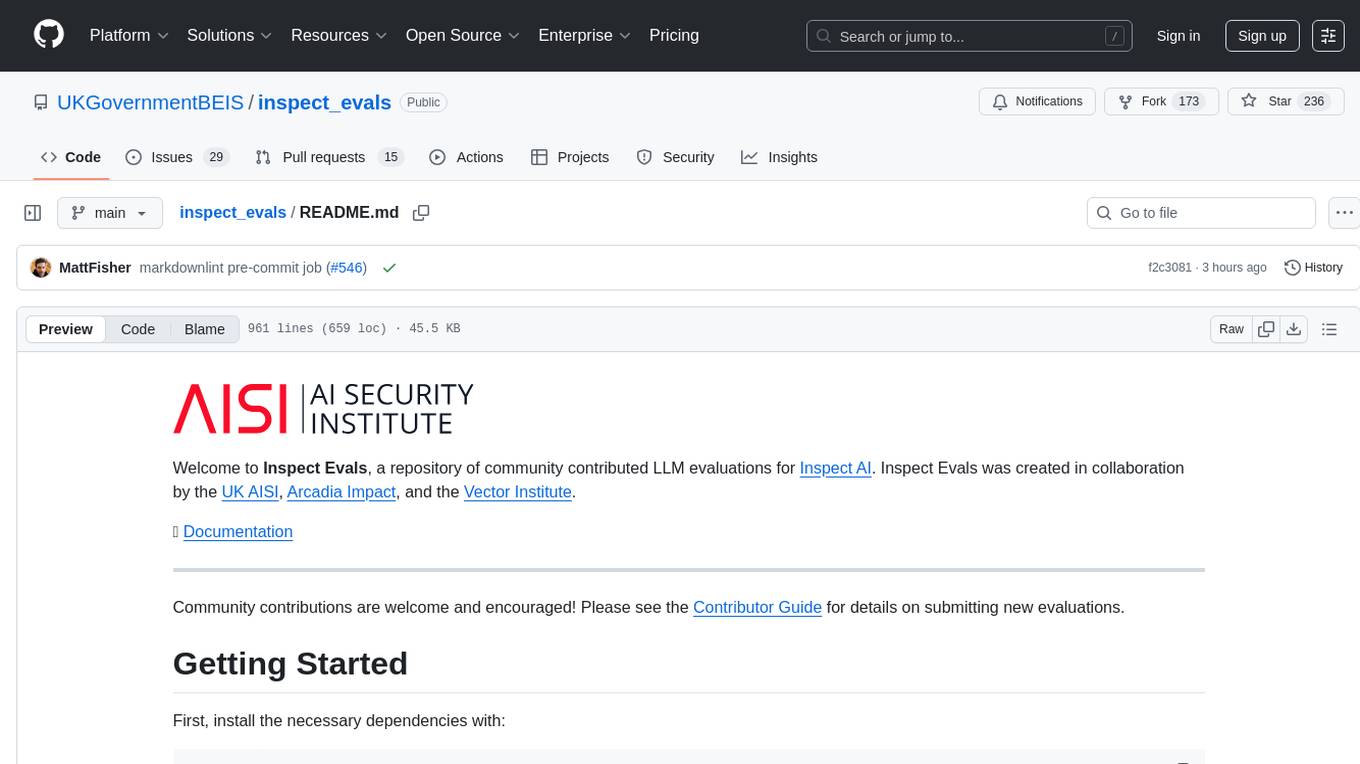View commit status check mark
Viewport: 1360px width, 764px height.
click(x=389, y=268)
